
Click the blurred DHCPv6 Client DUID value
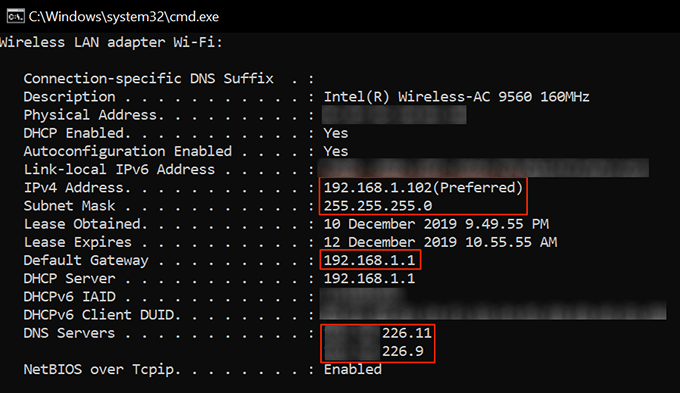[x=493, y=311]
